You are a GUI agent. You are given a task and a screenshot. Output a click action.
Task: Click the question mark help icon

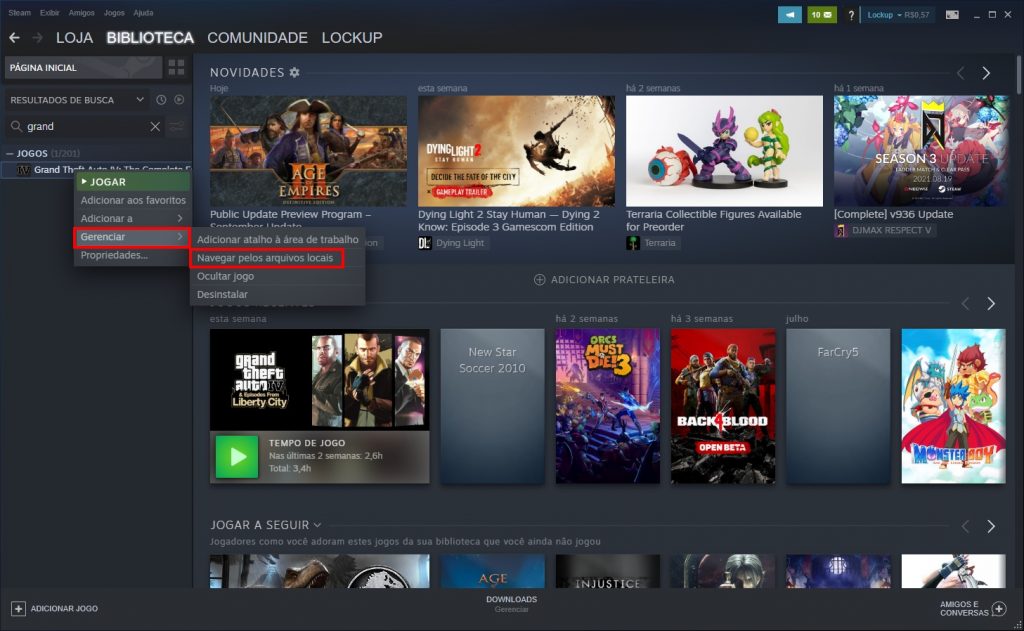point(851,15)
